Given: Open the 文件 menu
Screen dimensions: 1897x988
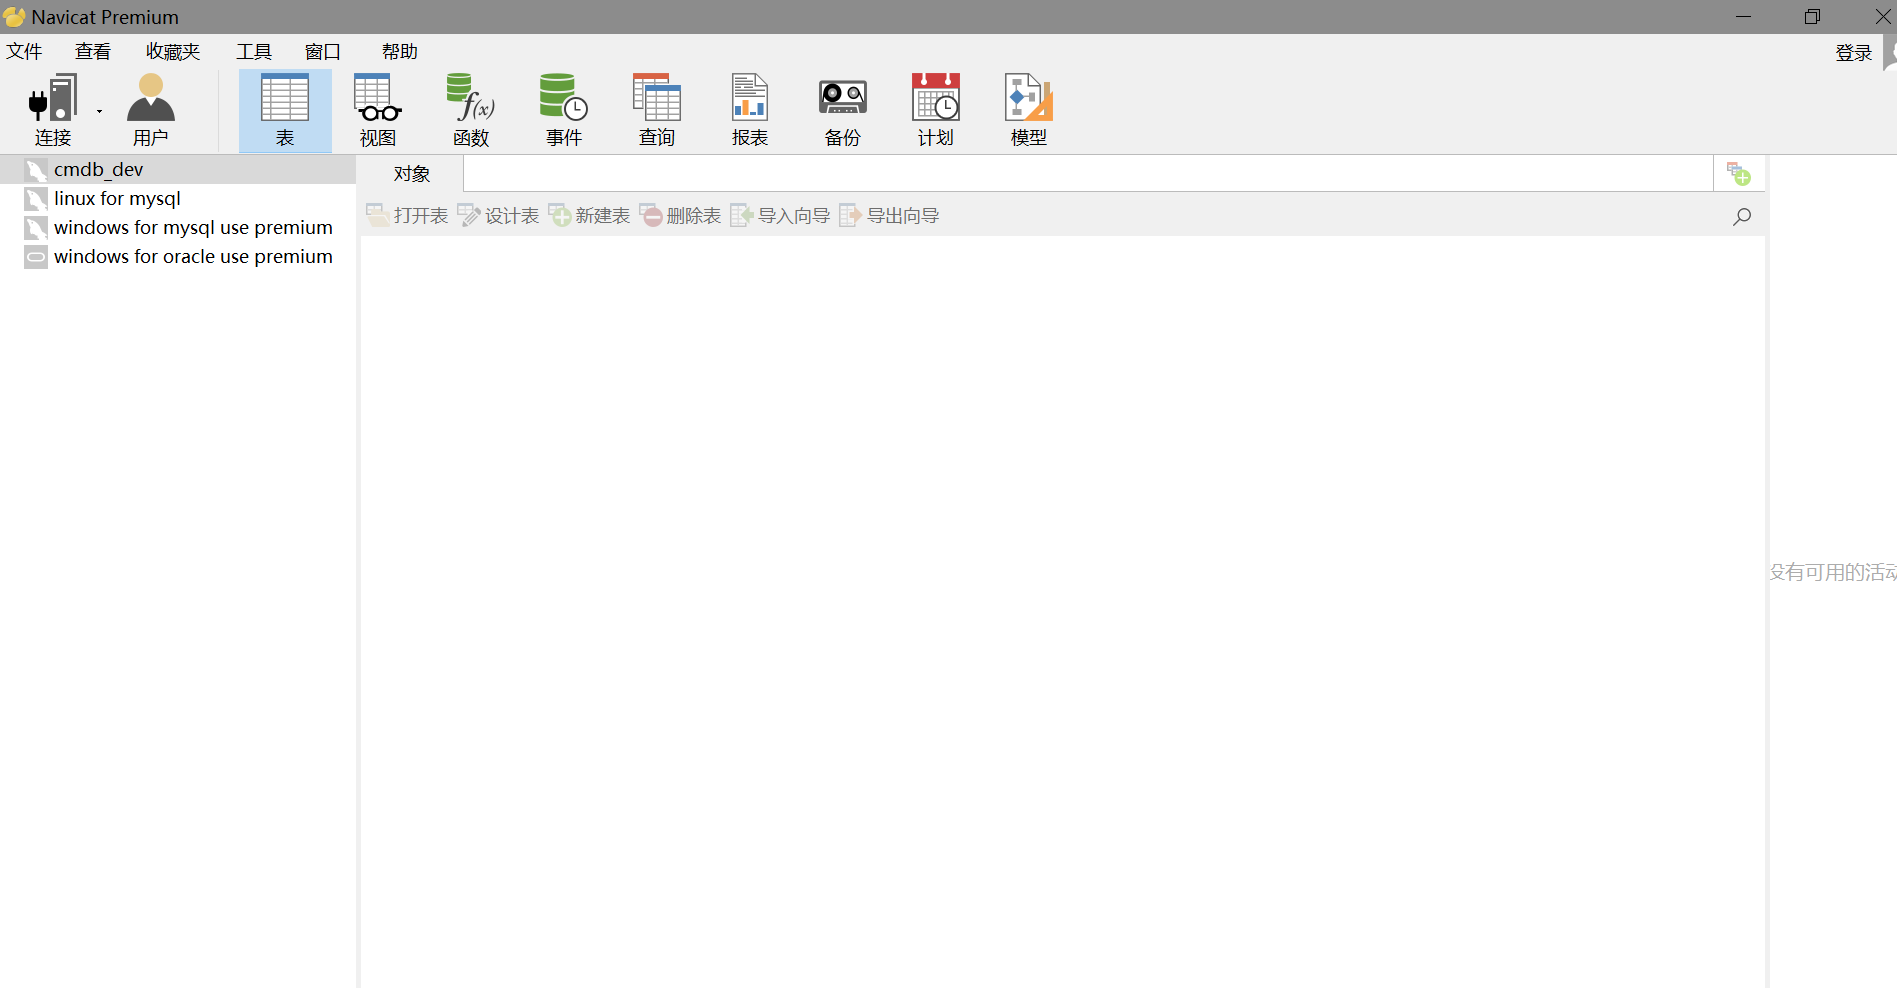Looking at the screenshot, I should tap(24, 52).
